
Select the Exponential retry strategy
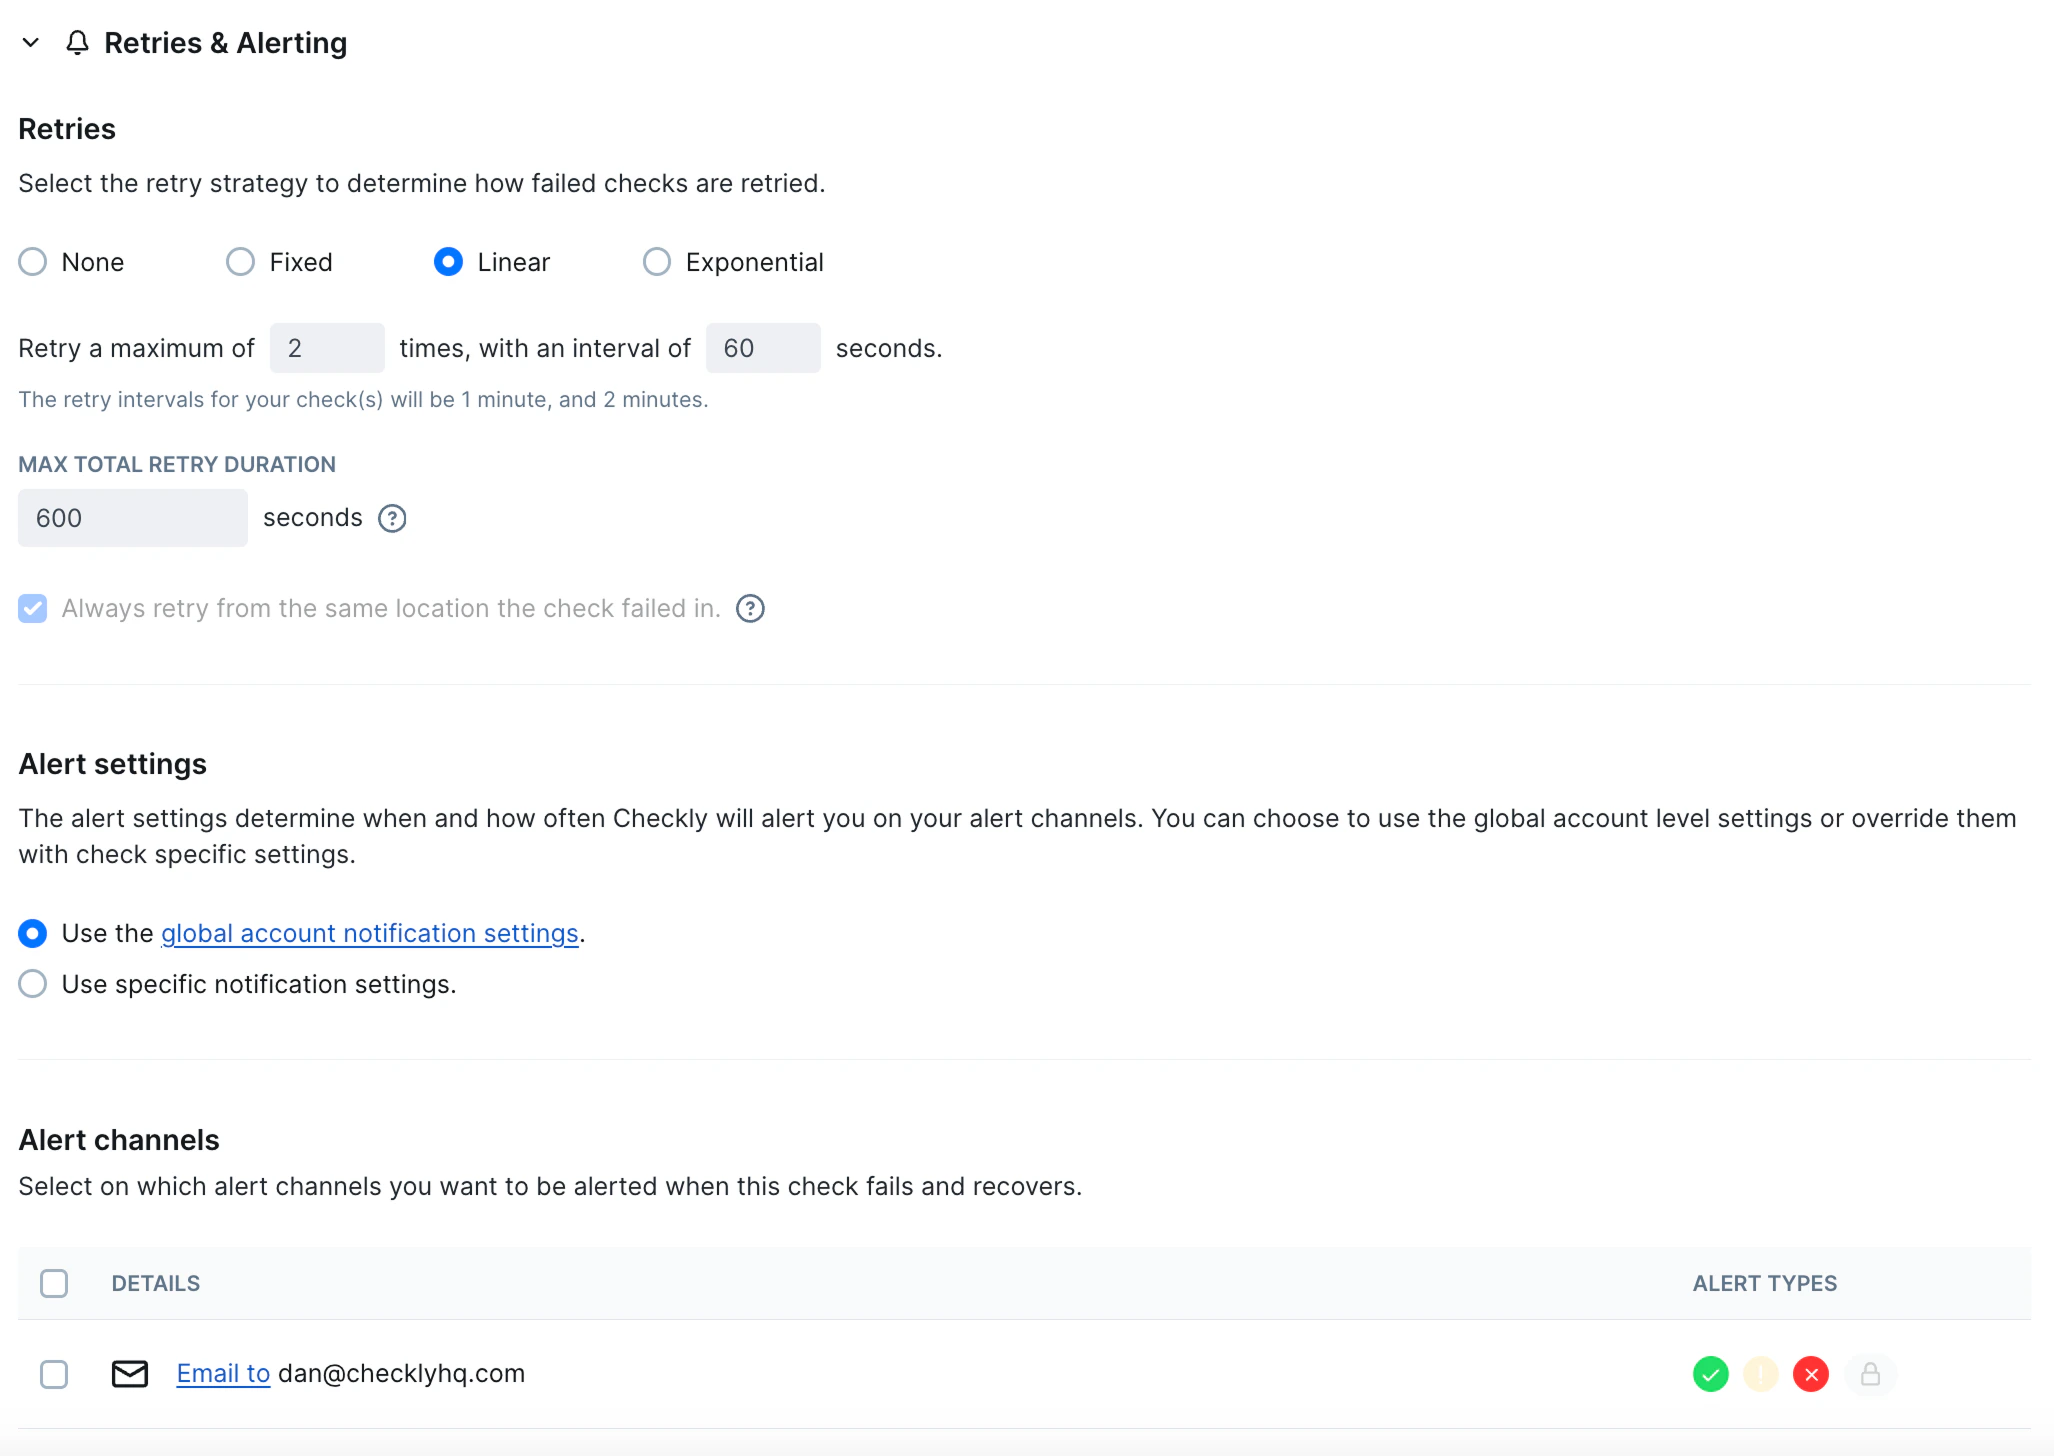(x=656, y=261)
